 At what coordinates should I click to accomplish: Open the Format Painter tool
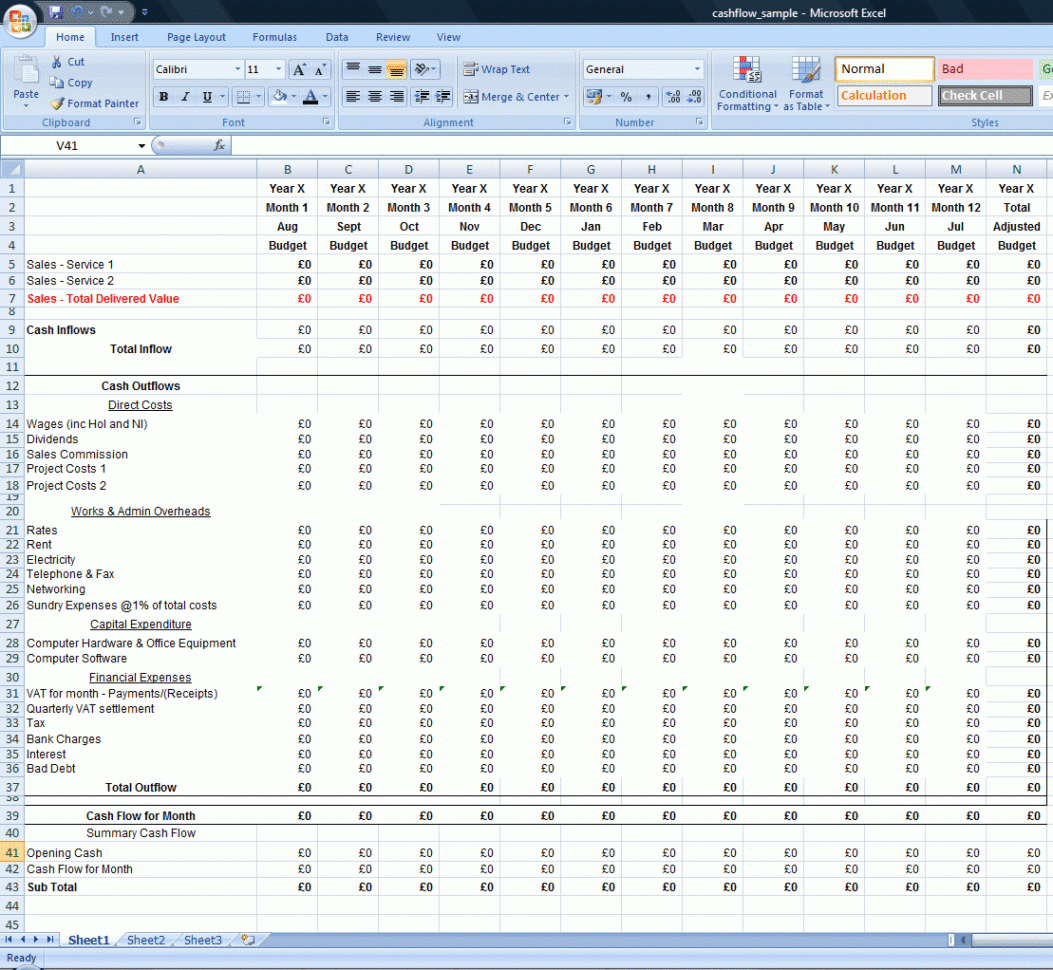click(x=94, y=103)
